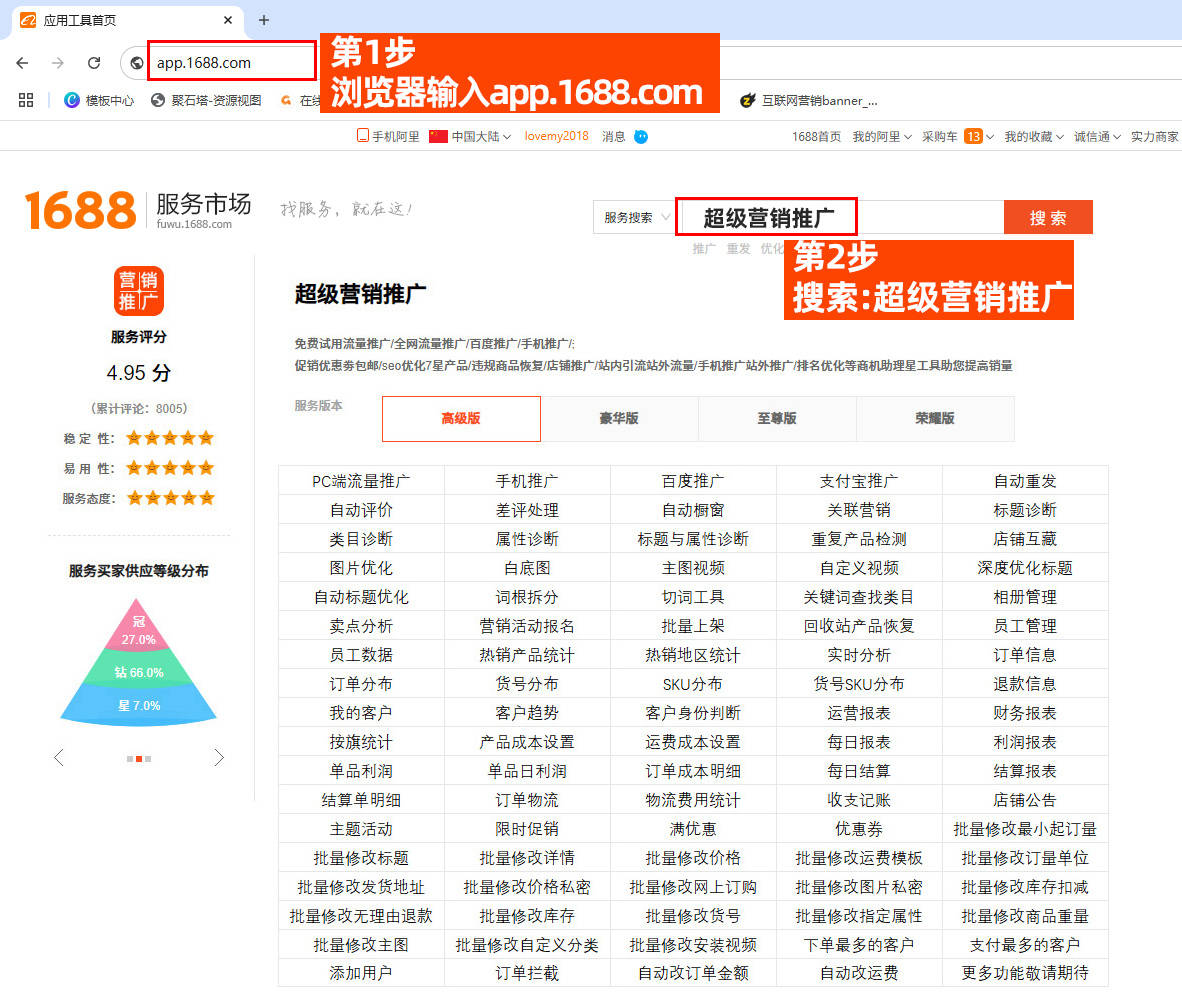Show previous slide with left carousel arrow

(x=58, y=758)
